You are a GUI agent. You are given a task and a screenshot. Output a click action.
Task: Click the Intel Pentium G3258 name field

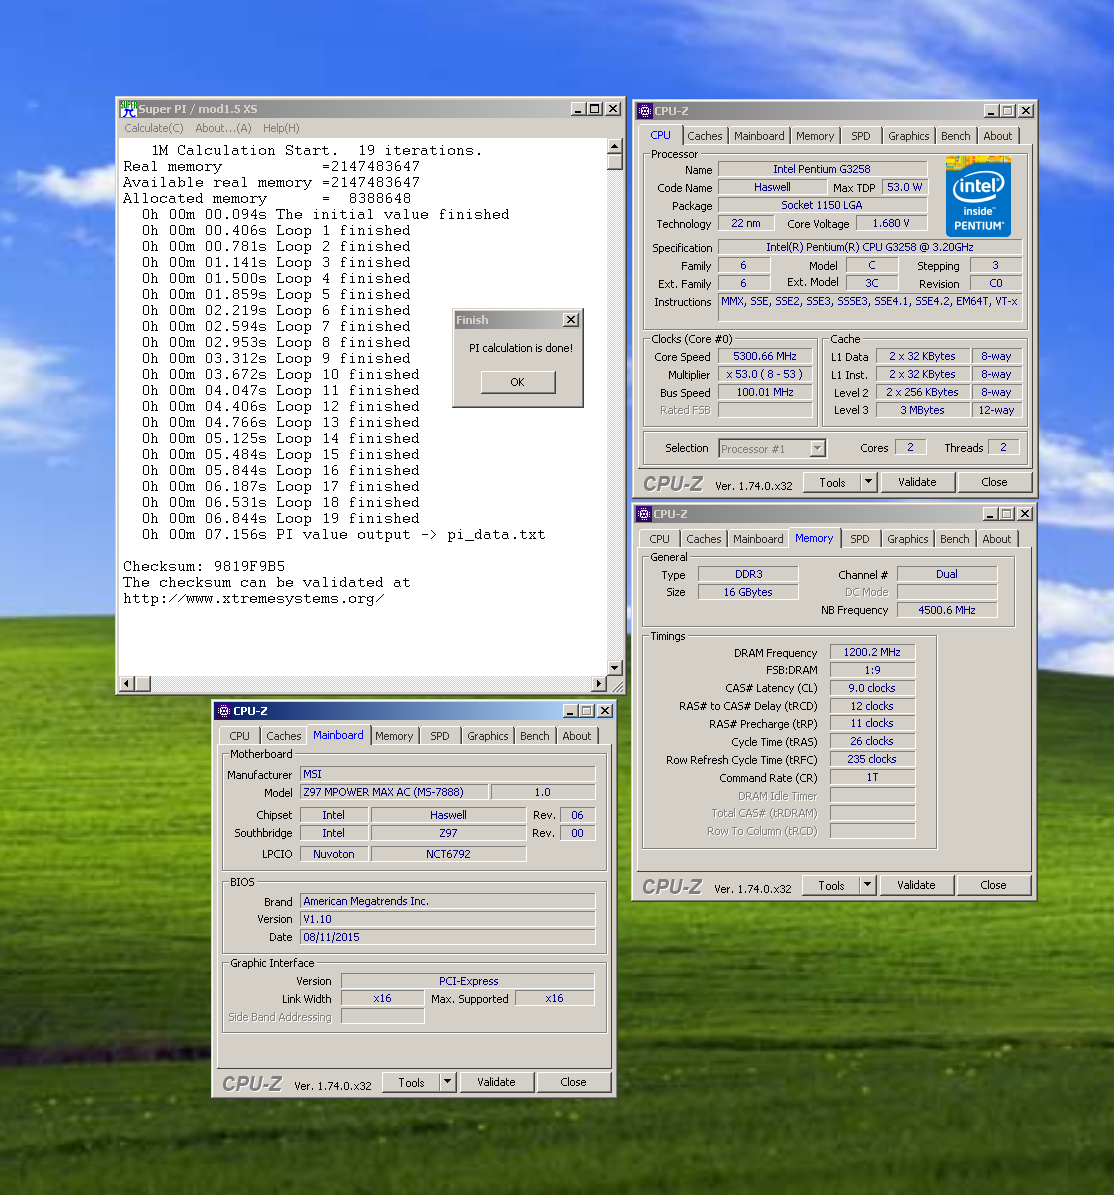pos(822,169)
